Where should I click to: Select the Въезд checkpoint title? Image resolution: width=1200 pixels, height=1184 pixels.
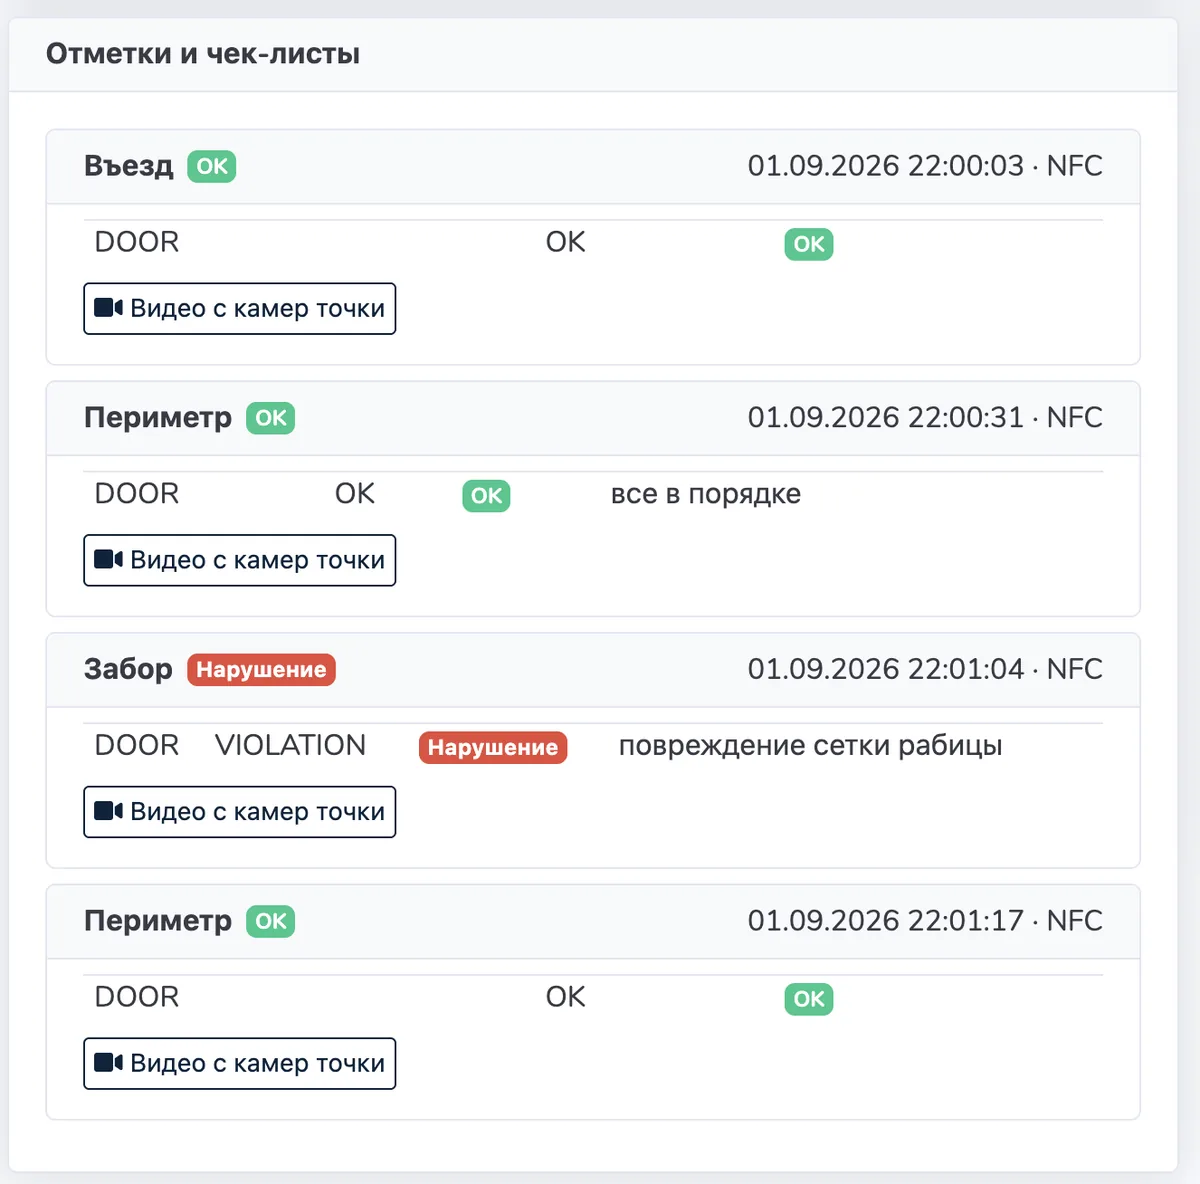[128, 166]
